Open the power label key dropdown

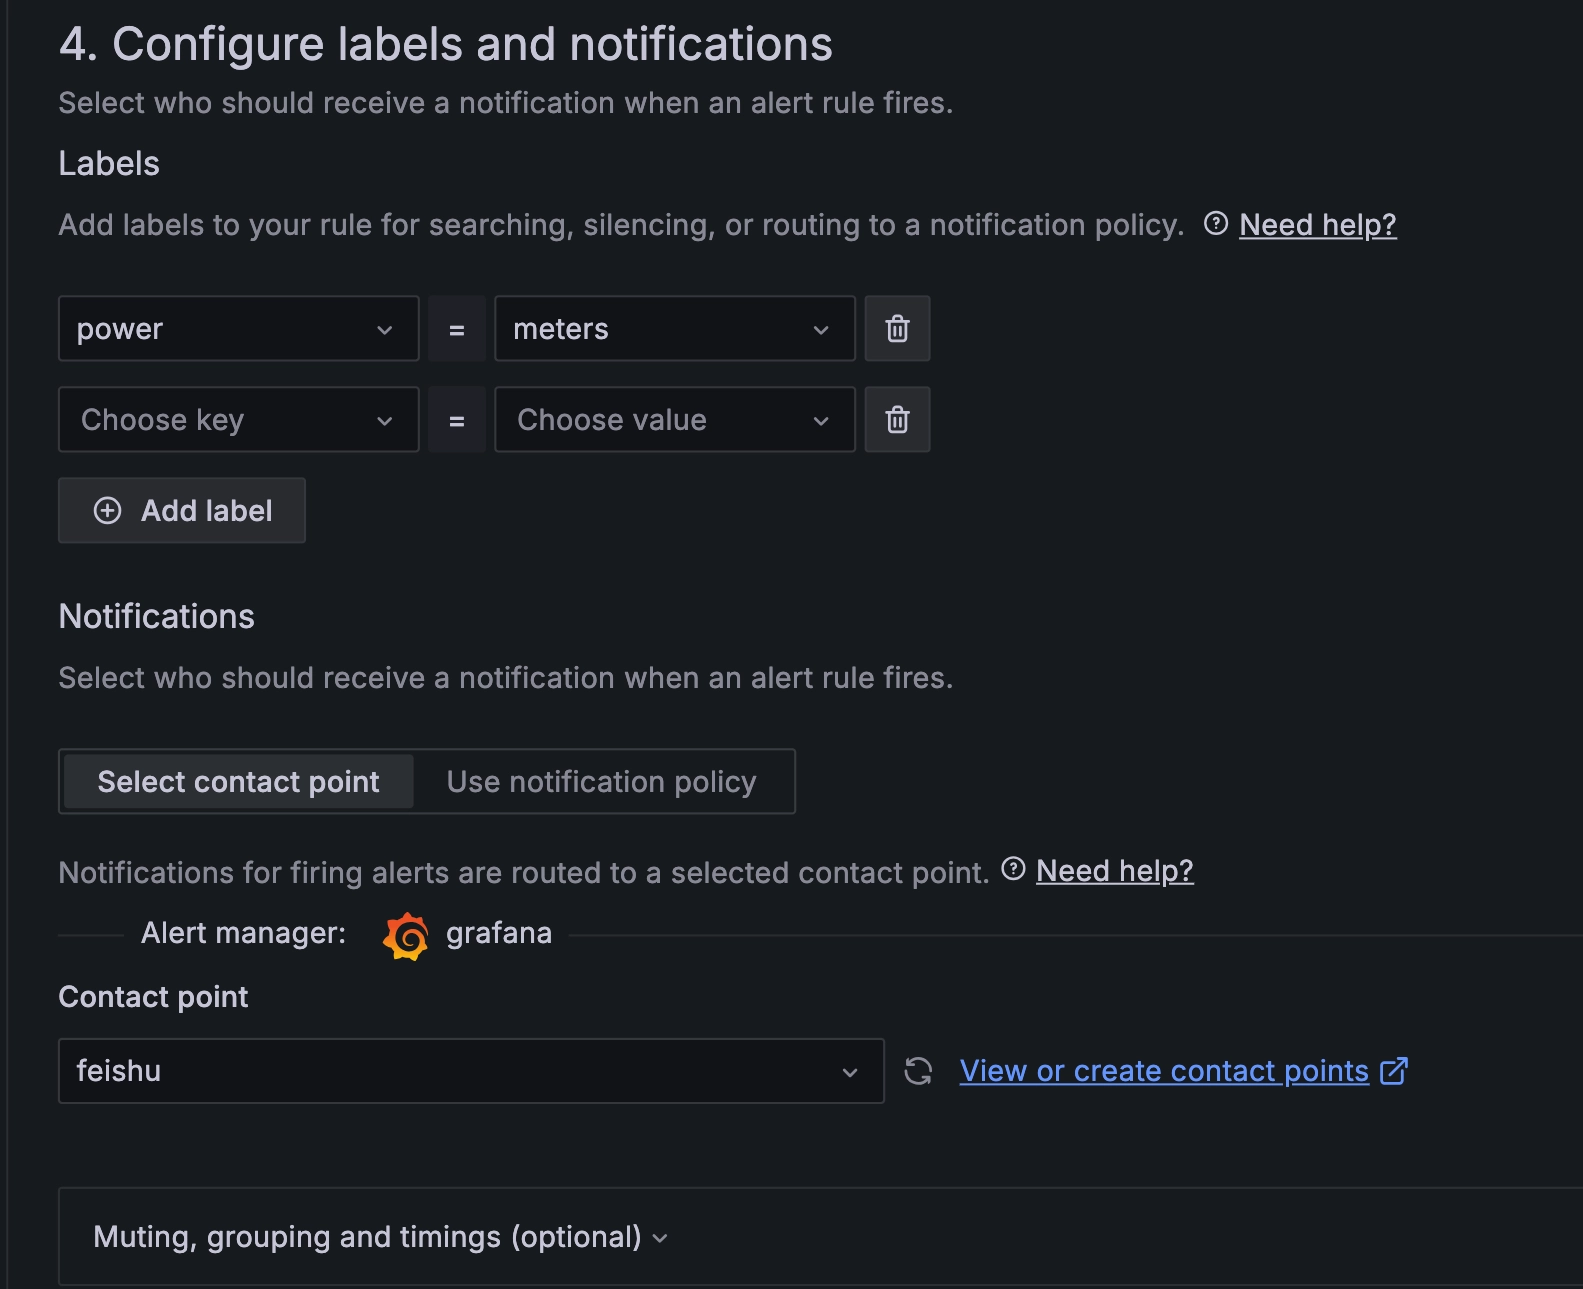tap(238, 329)
